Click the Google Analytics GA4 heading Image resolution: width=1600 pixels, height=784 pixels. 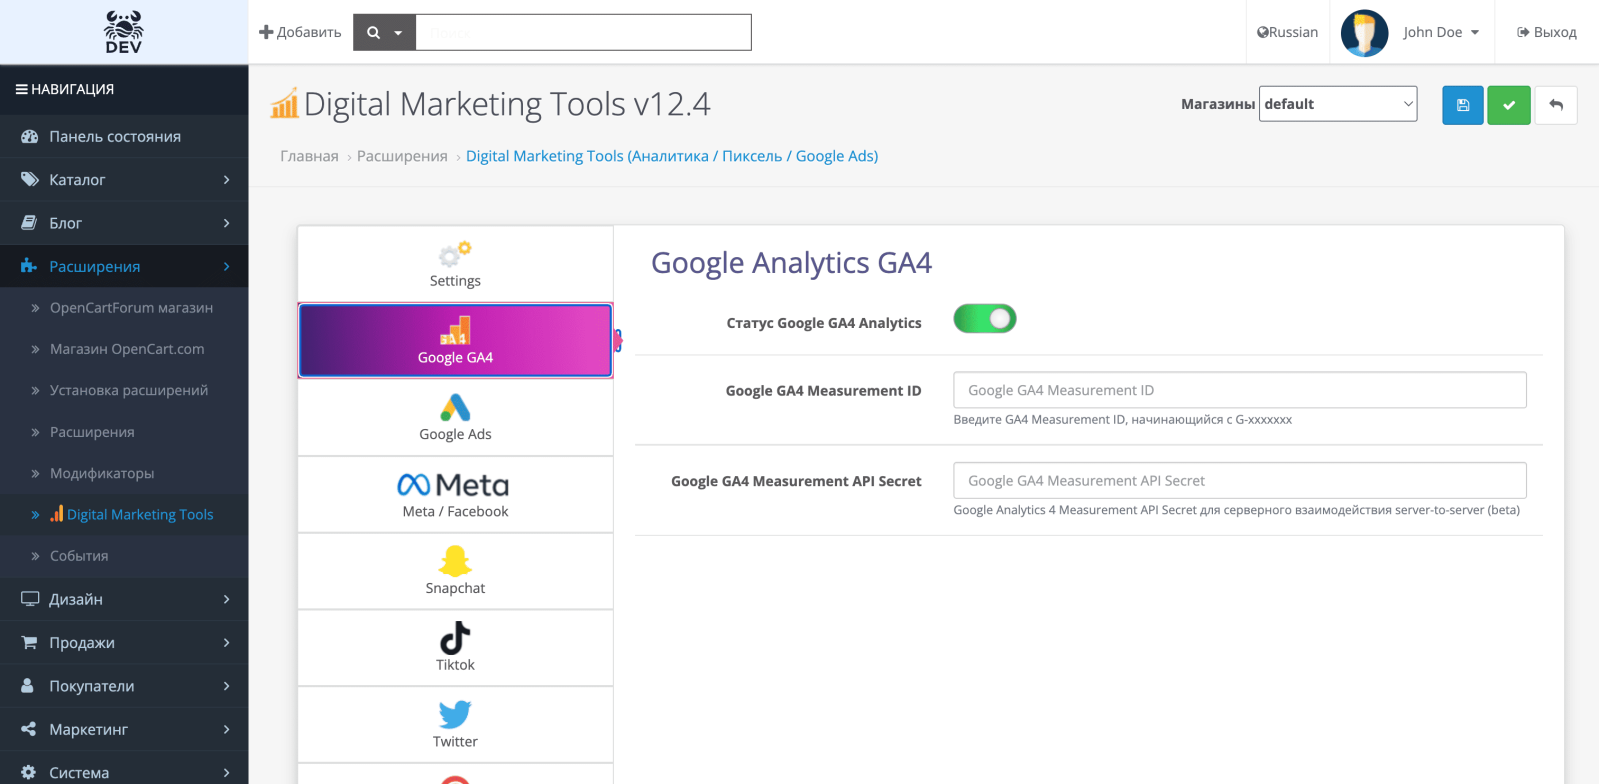[791, 263]
